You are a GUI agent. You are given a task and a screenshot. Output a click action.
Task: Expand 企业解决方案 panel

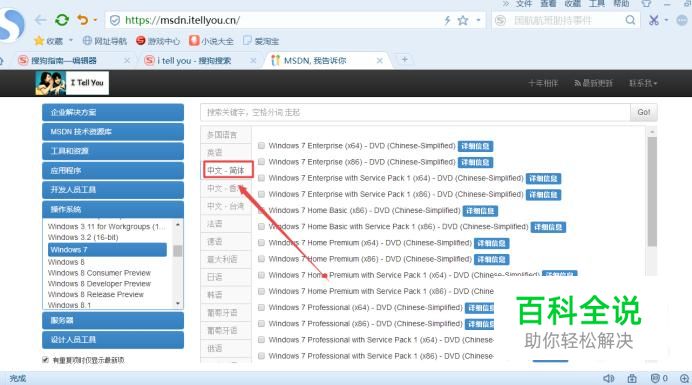(x=113, y=112)
